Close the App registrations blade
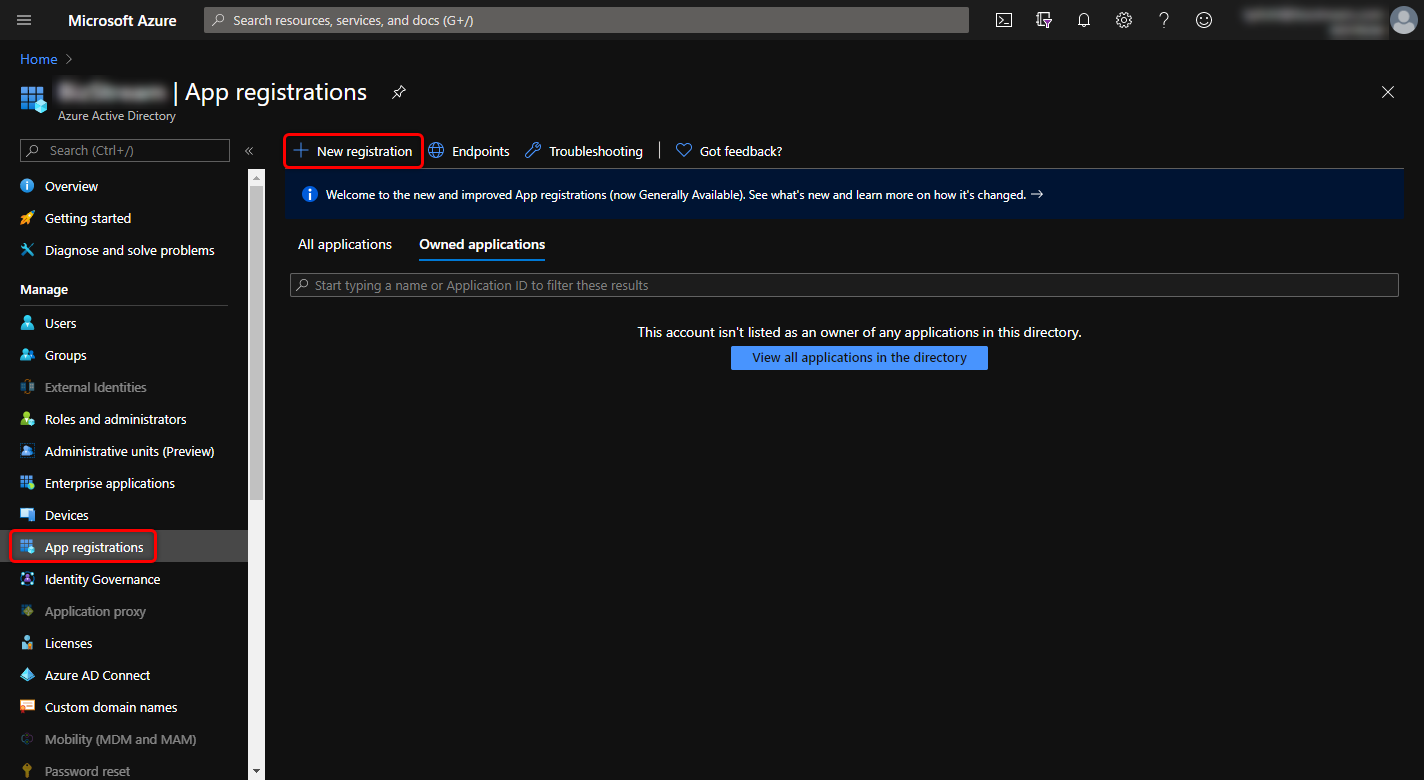The width and height of the screenshot is (1424, 780). tap(1388, 92)
